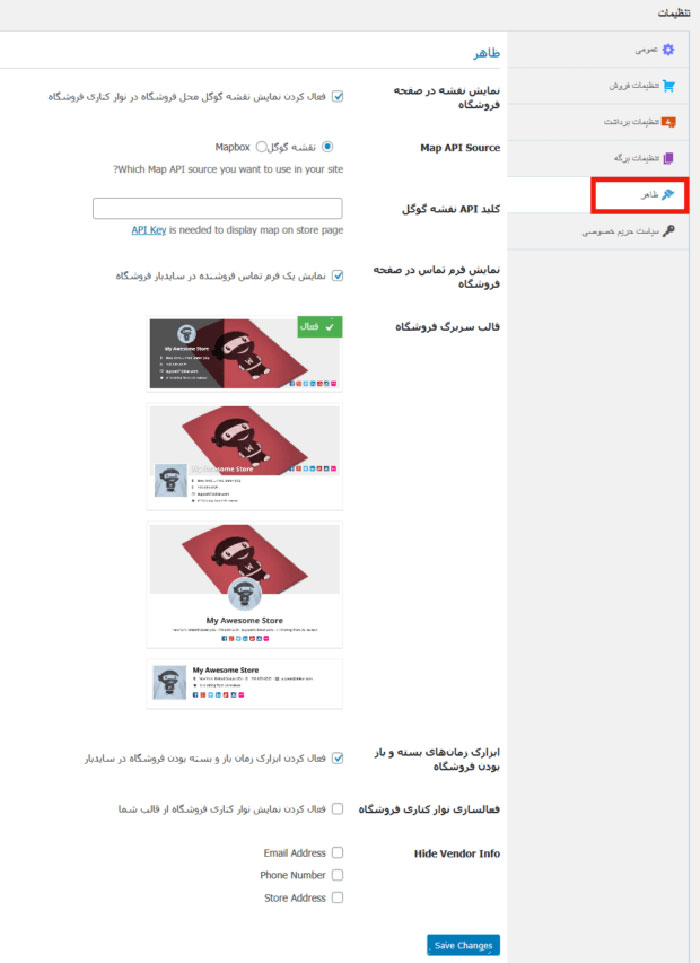
Task: Check Email Address under Hide Vendor Info
Action: [337, 852]
